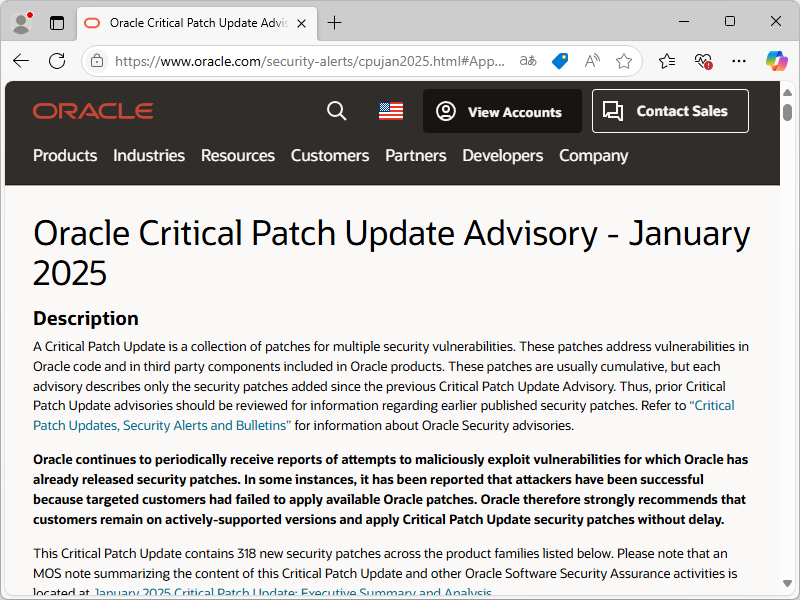Click the browser Back arrow
Image resolution: width=800 pixels, height=600 pixels.
point(20,61)
